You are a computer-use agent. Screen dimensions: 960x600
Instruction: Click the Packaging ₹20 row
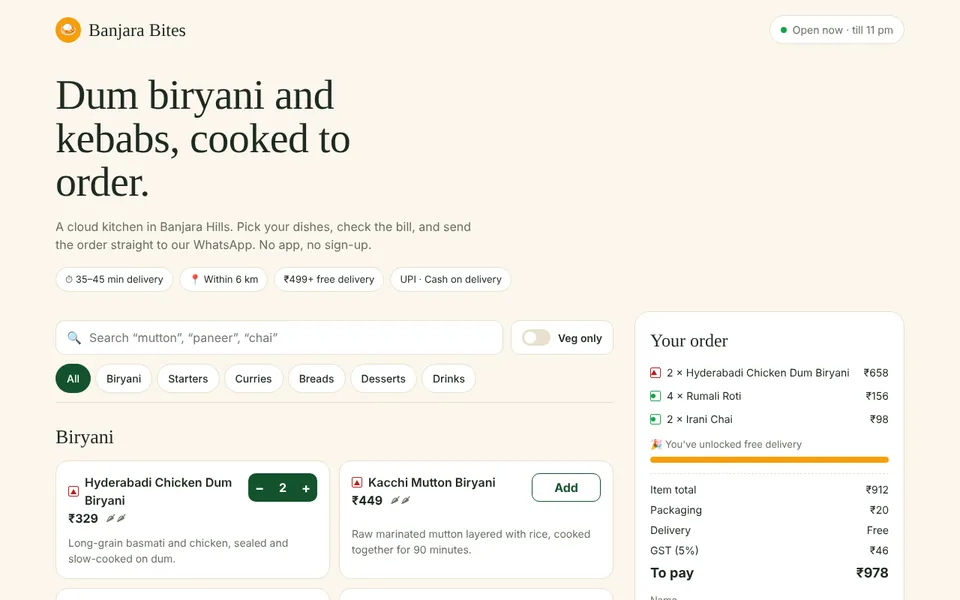click(x=769, y=510)
